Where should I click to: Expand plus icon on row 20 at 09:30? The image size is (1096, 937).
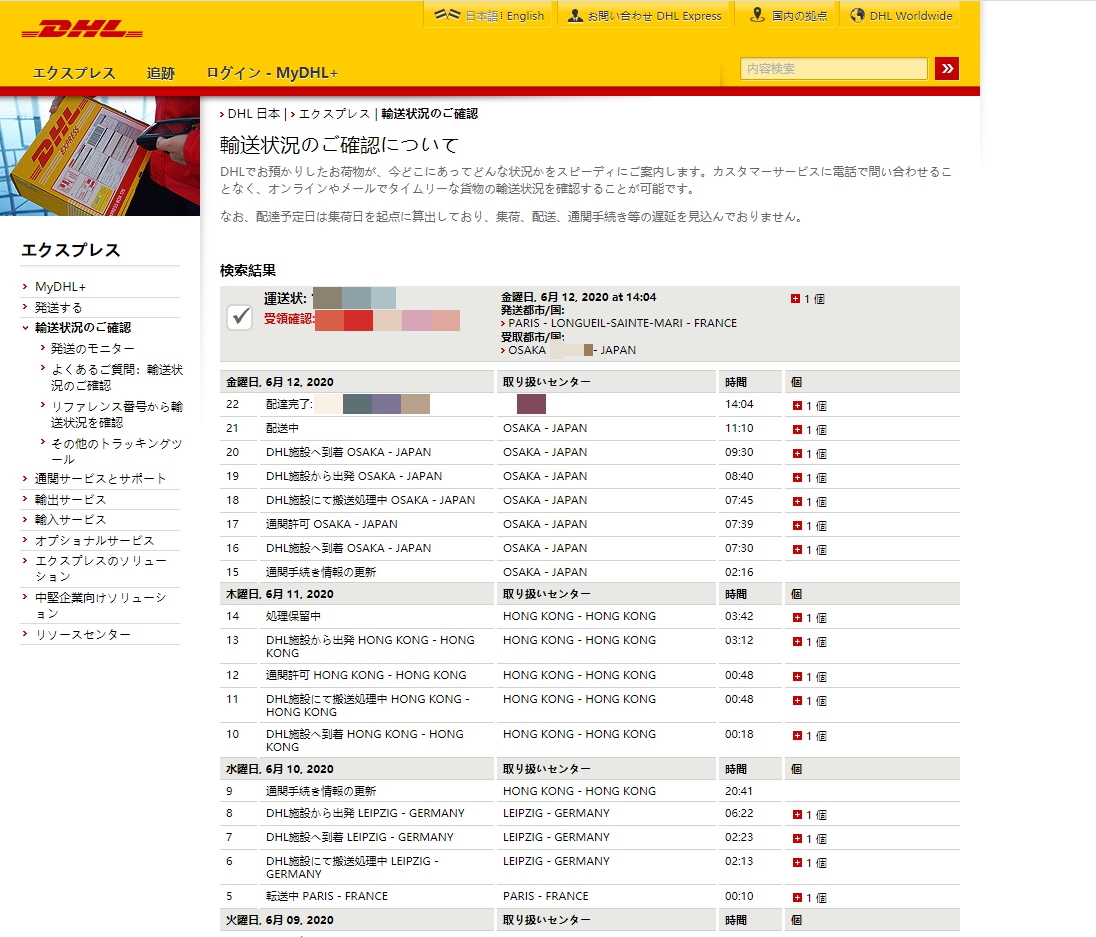797,453
